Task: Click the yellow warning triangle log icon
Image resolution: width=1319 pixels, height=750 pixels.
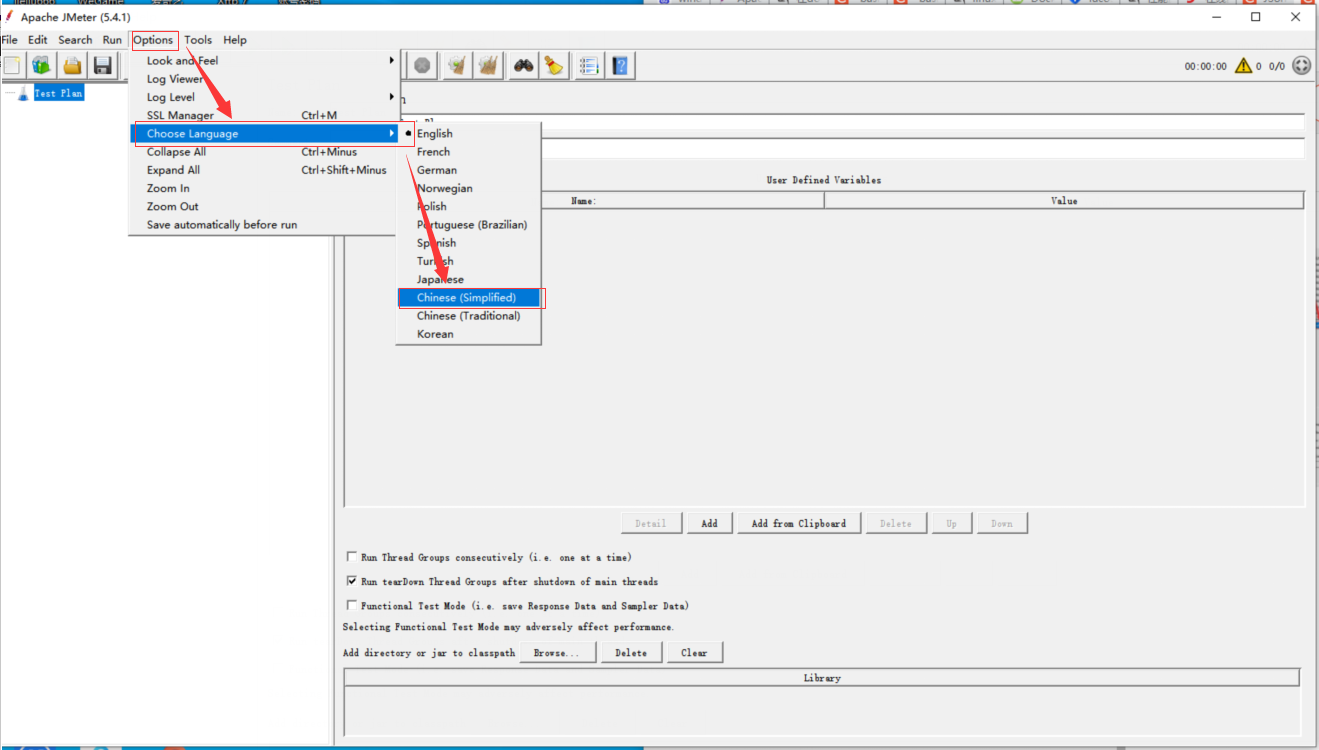Action: coord(1243,66)
